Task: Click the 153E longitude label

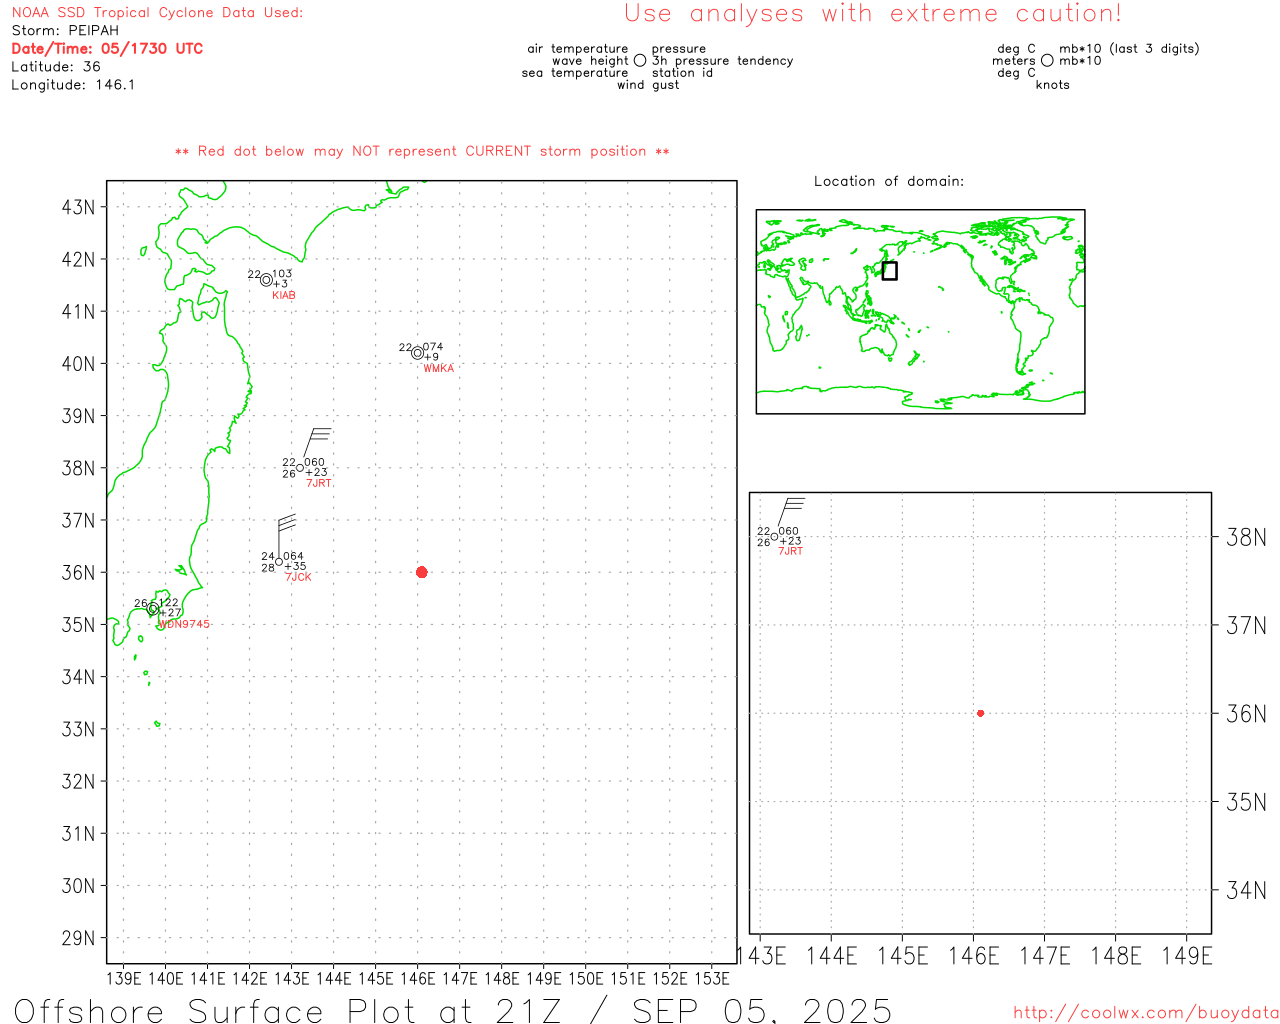Action: (712, 978)
